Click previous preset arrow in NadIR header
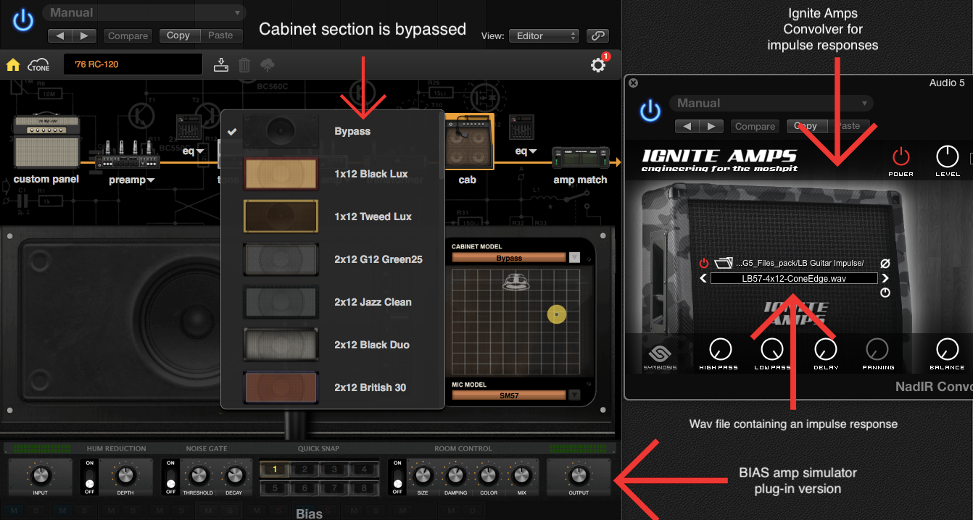The width and height of the screenshot is (974, 520). [688, 126]
